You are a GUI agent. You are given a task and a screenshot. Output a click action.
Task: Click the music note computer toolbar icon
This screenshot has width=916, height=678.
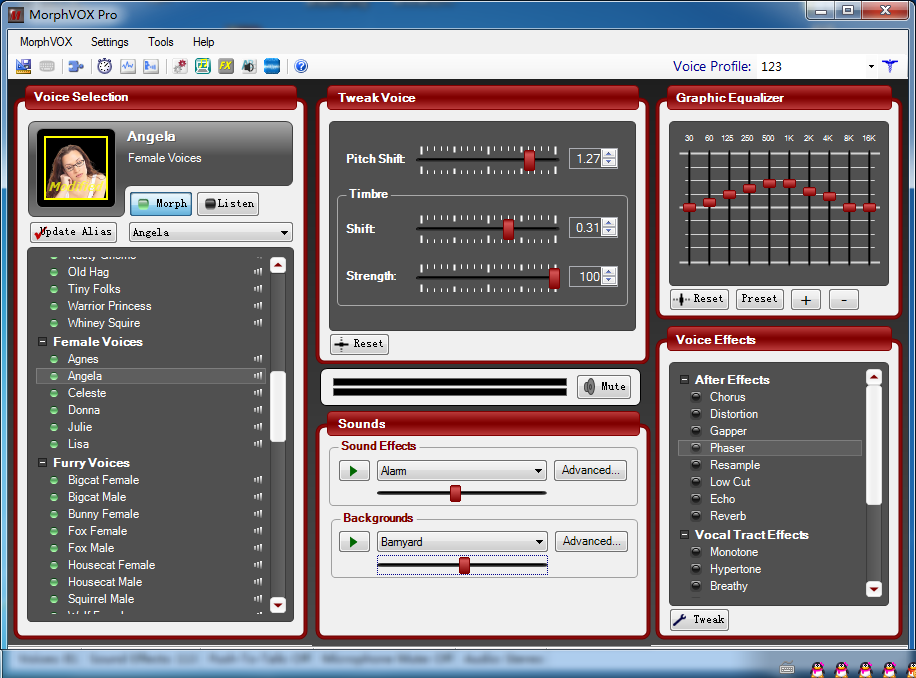203,66
